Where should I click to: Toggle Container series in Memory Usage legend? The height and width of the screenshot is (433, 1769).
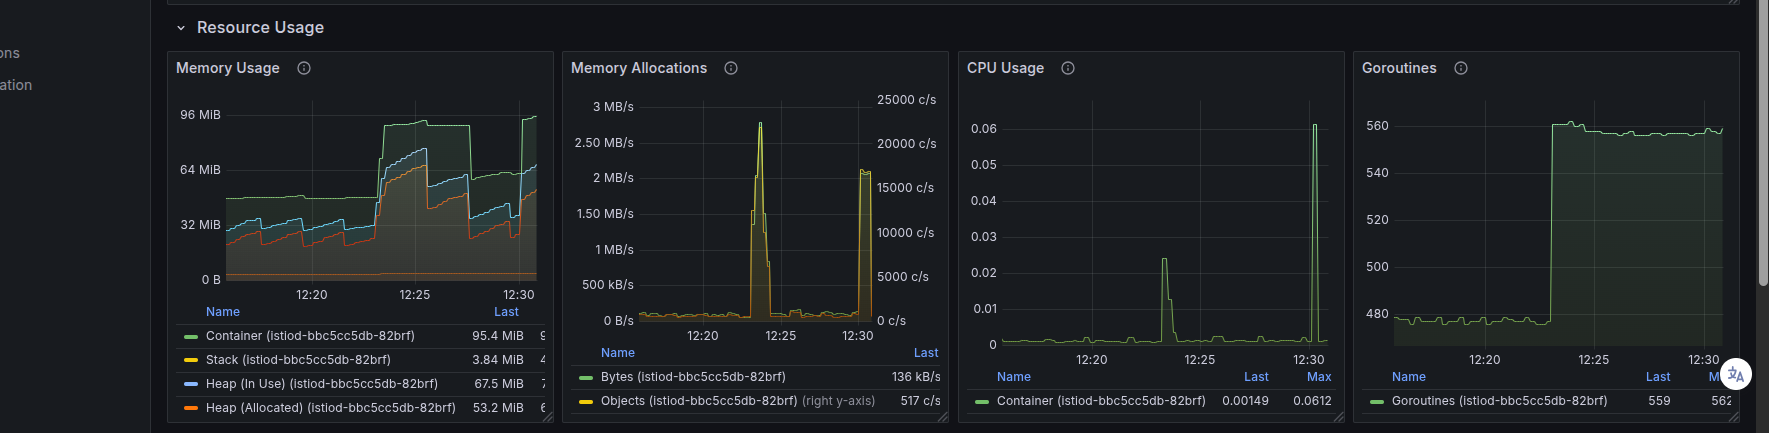(310, 336)
